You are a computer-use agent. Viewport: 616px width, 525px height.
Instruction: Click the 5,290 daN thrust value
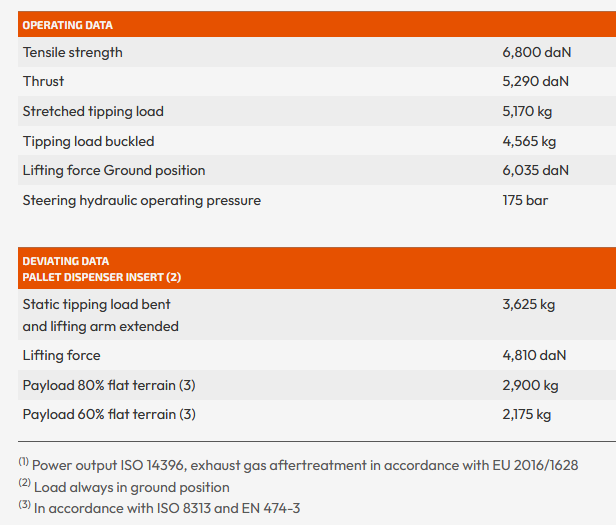point(535,81)
